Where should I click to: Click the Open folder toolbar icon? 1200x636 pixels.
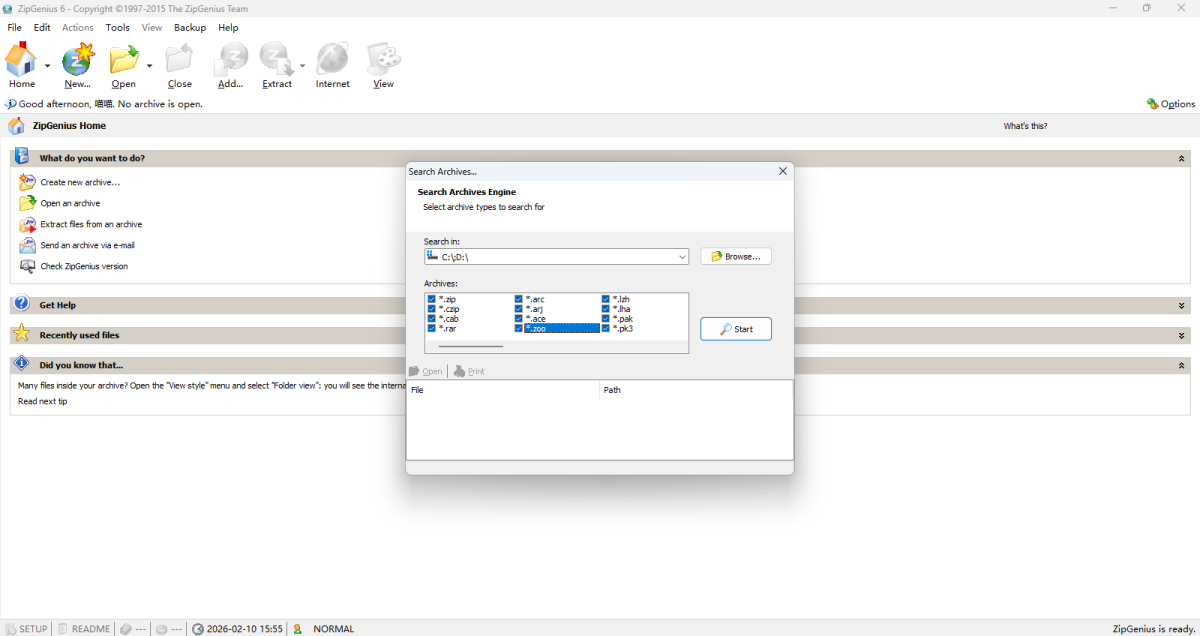pyautogui.click(x=124, y=61)
